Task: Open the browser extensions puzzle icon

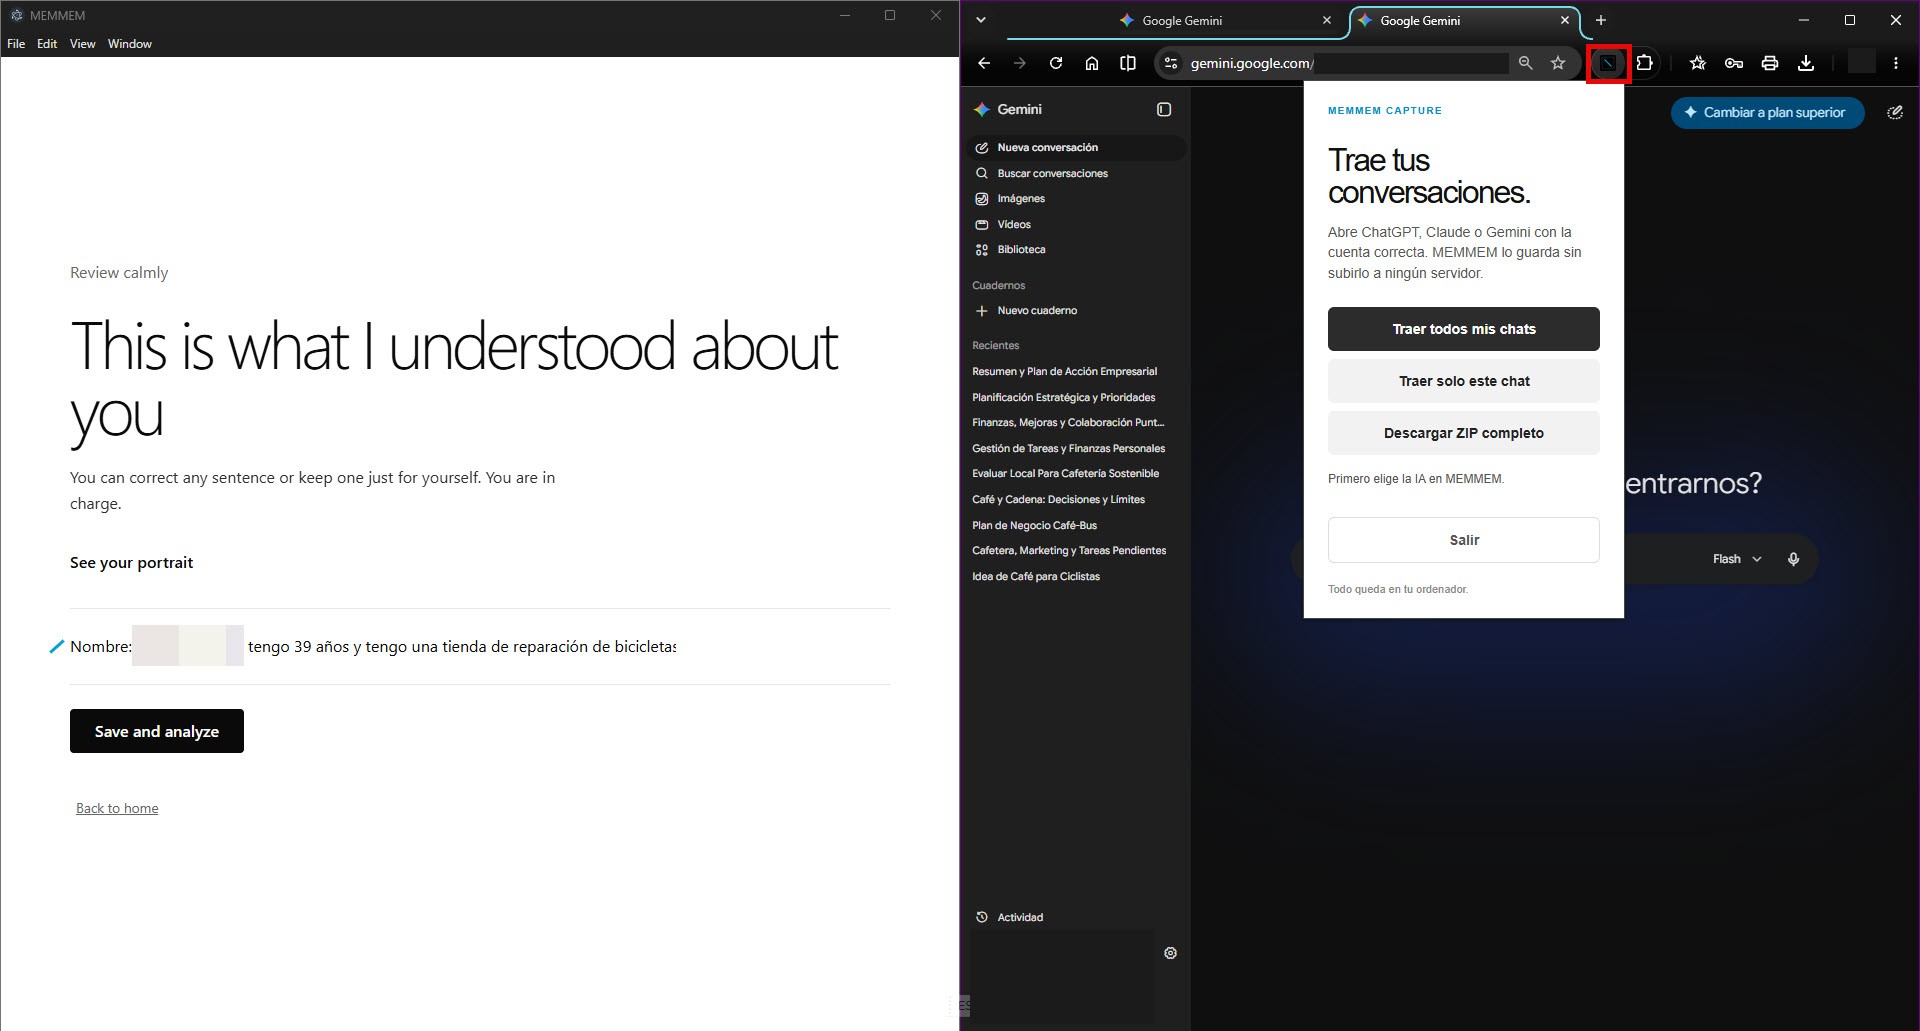Action: tap(1645, 63)
